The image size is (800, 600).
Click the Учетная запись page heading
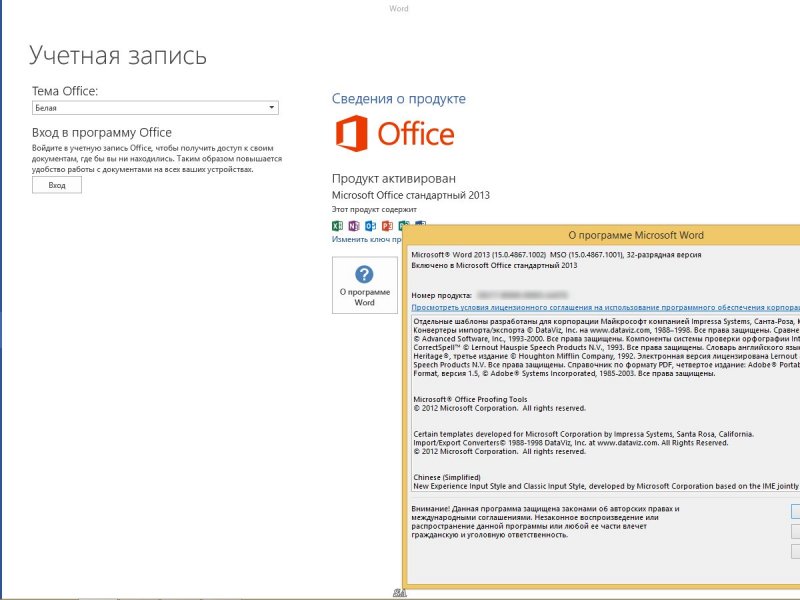pos(118,55)
